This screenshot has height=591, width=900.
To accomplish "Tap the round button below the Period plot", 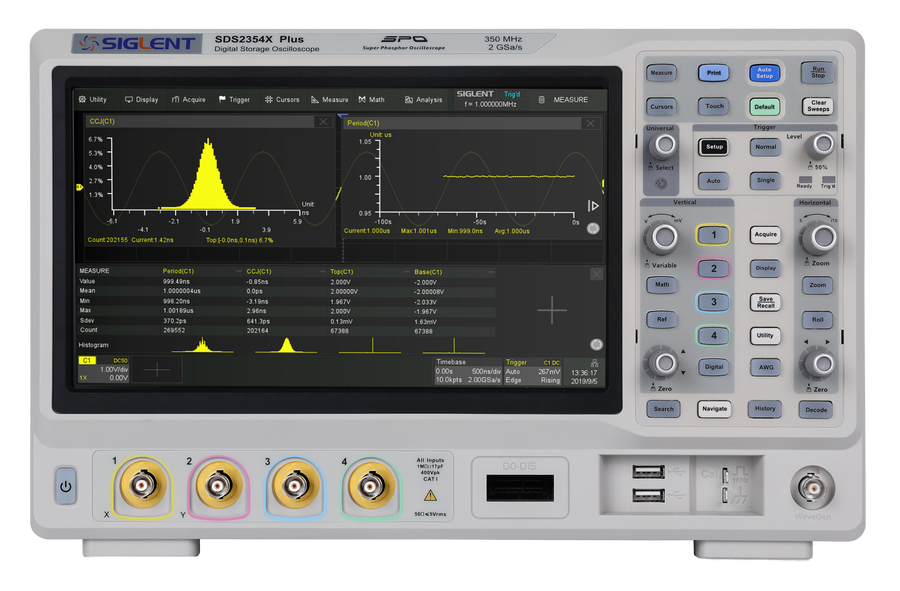I will point(593,228).
